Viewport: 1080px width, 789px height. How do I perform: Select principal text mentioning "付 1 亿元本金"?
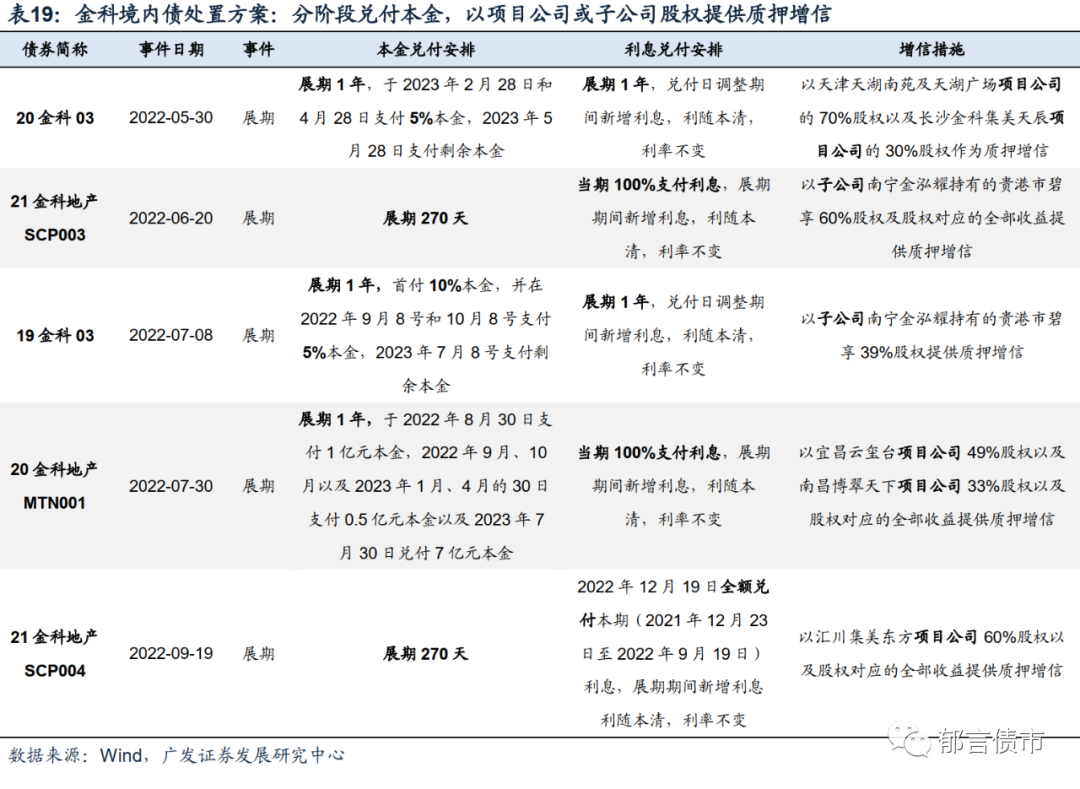point(426,486)
